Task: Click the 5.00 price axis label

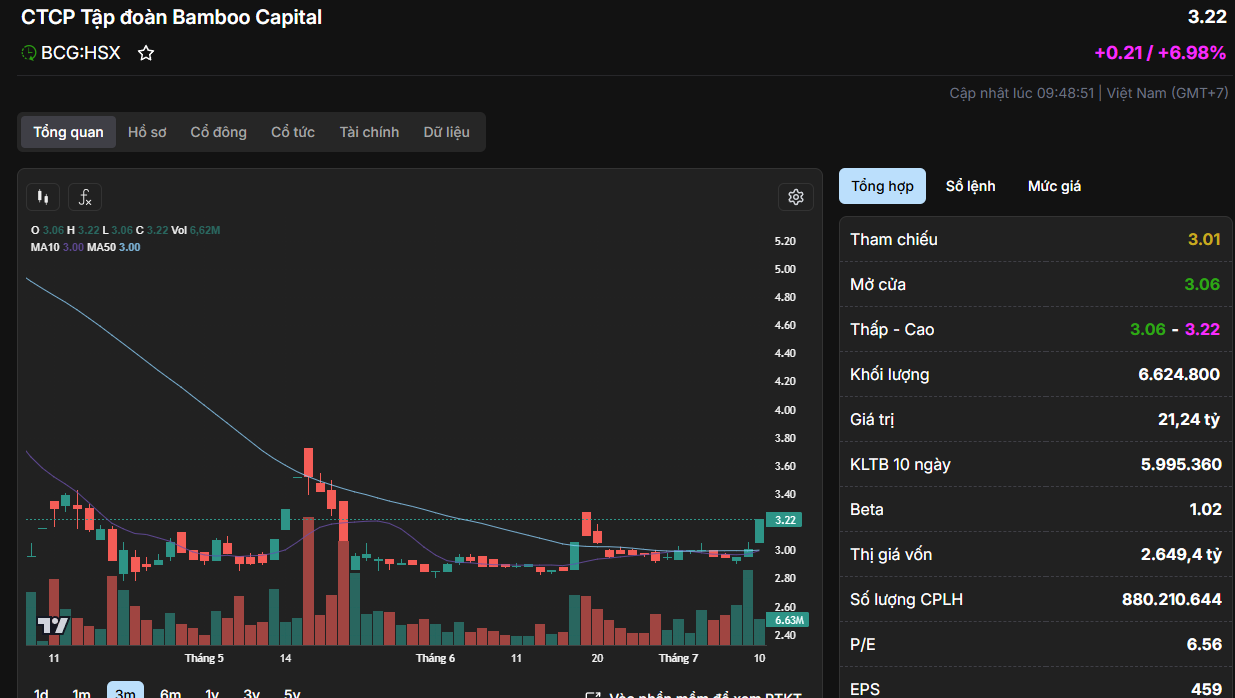Action: click(x=785, y=269)
